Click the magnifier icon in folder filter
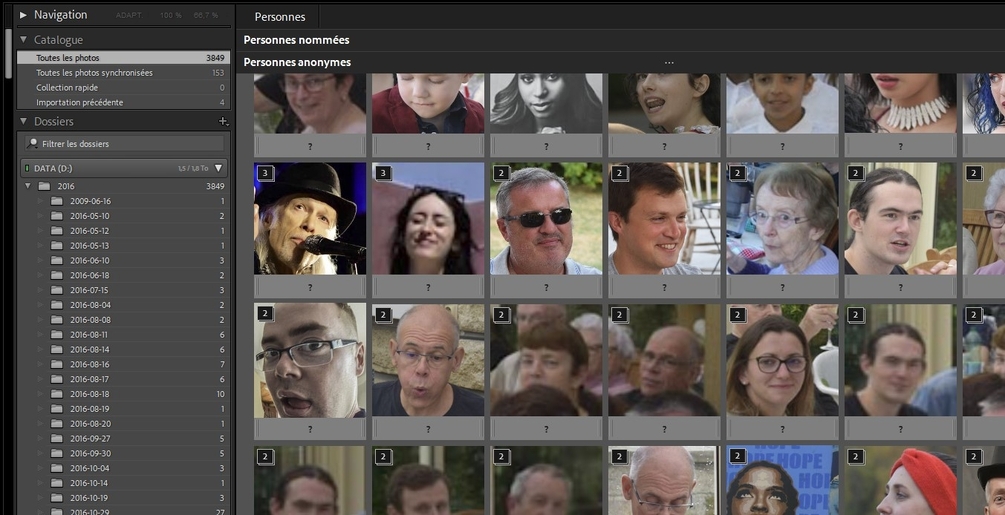The image size is (1005, 515). [x=34, y=144]
